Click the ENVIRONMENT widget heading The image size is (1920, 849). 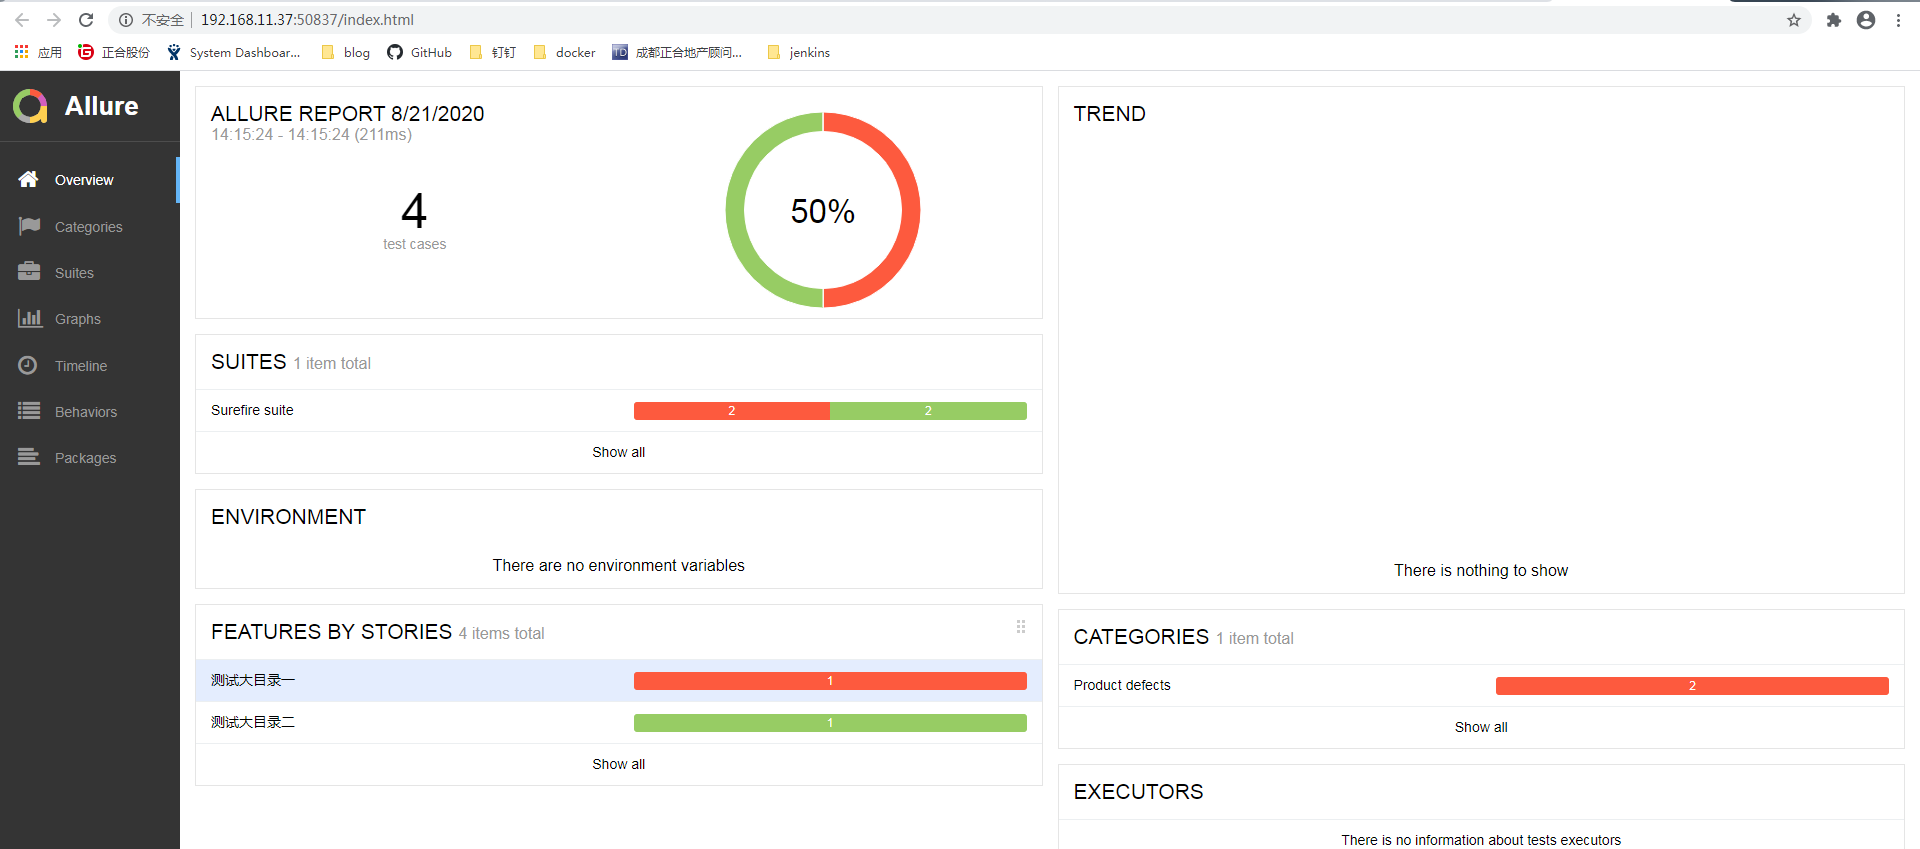coord(288,517)
